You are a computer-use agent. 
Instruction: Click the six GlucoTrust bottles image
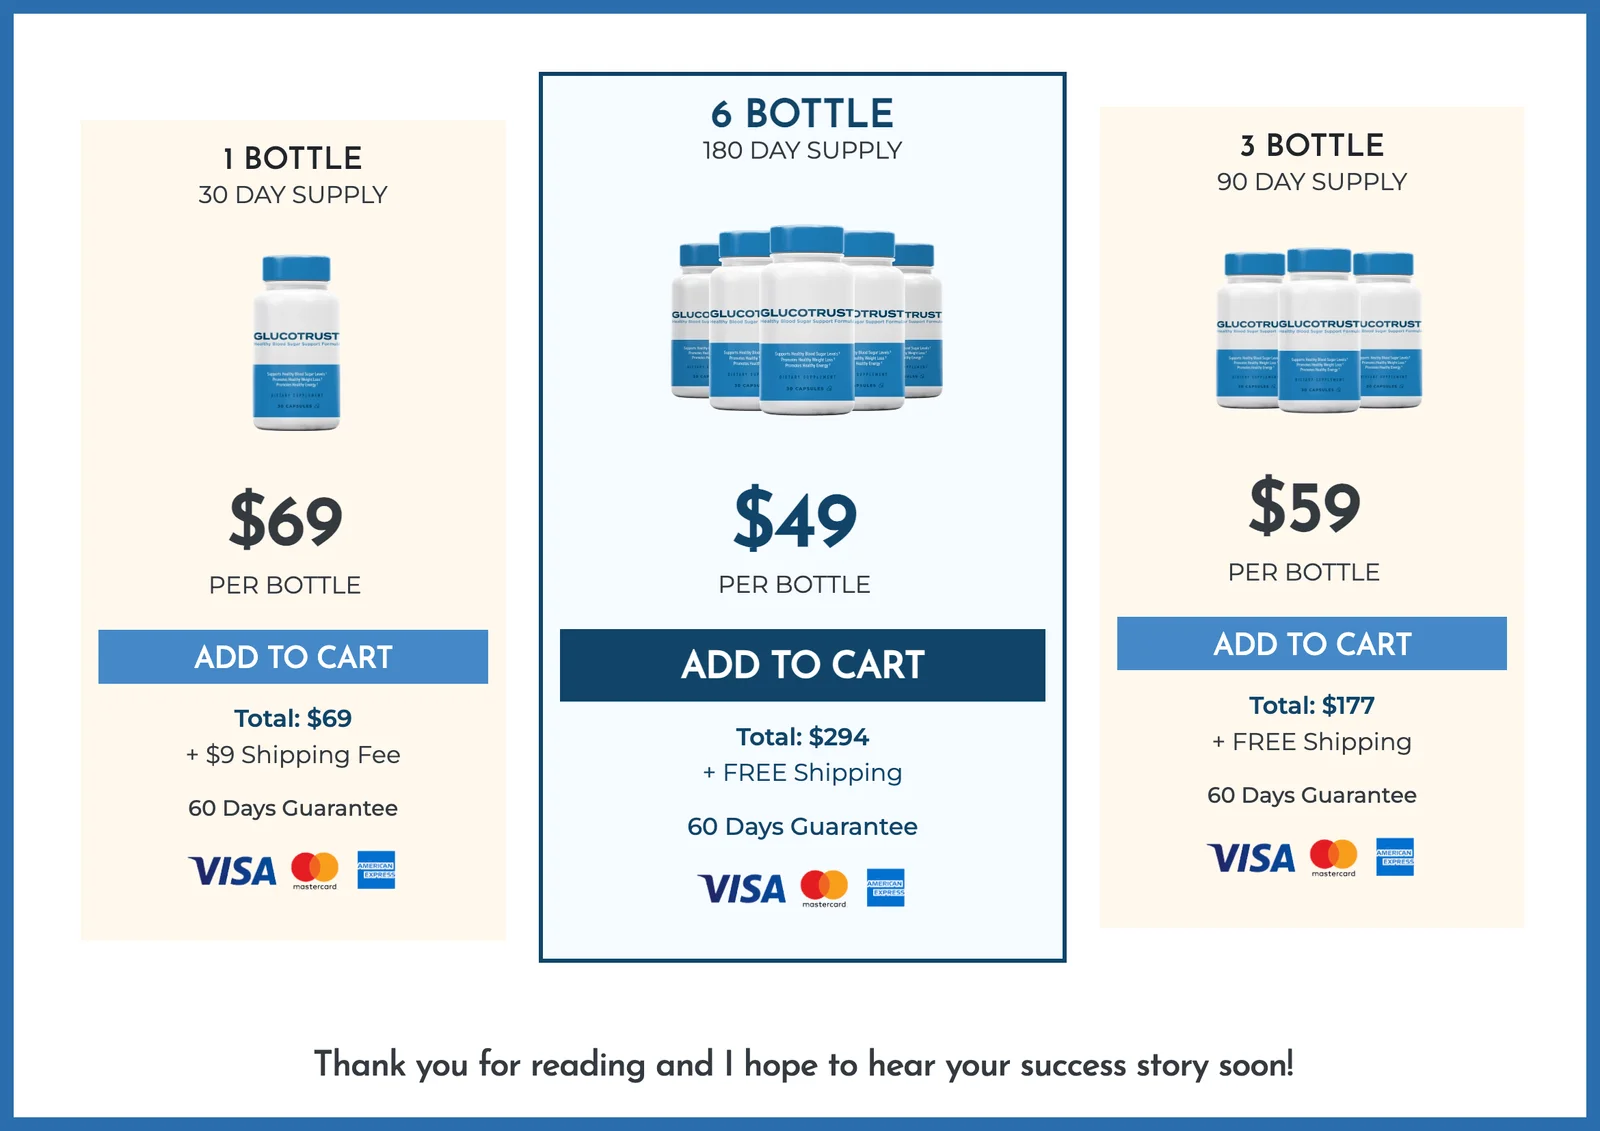[x=806, y=319]
